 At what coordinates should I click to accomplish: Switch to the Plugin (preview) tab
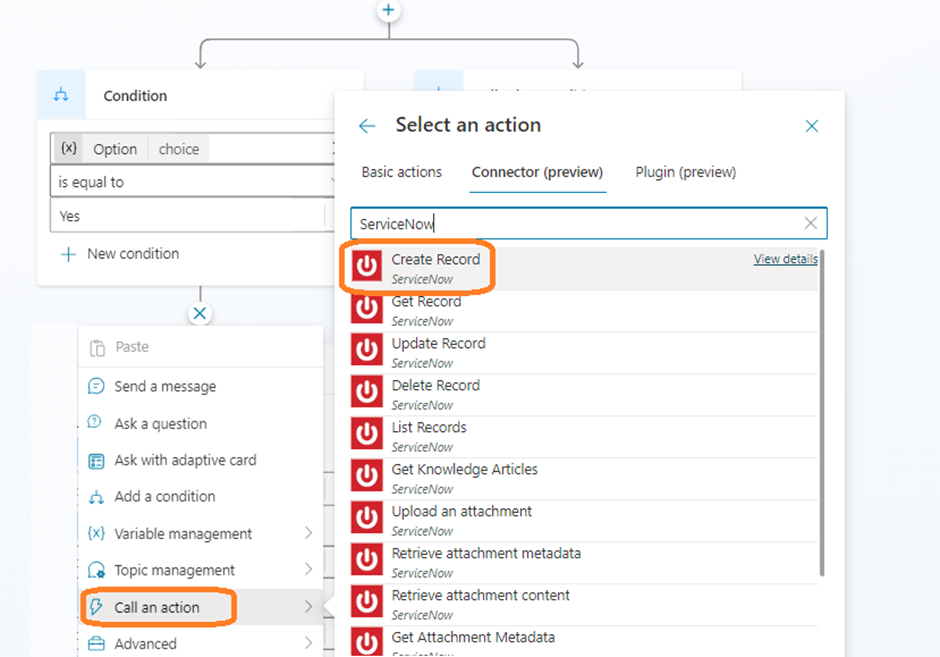pos(685,172)
